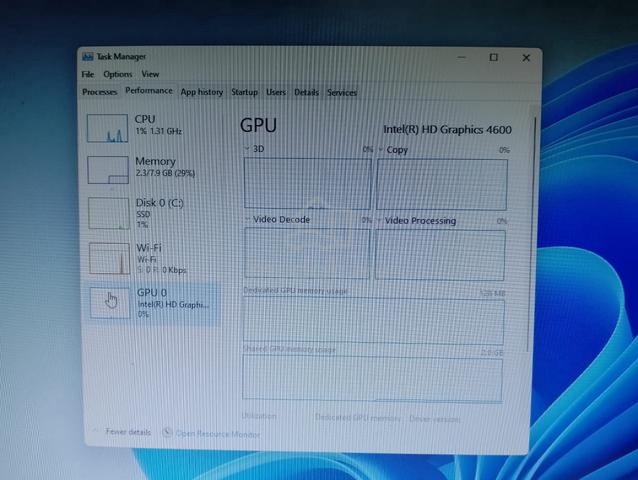Click the Dedicated GPU memory usage graph

374,321
